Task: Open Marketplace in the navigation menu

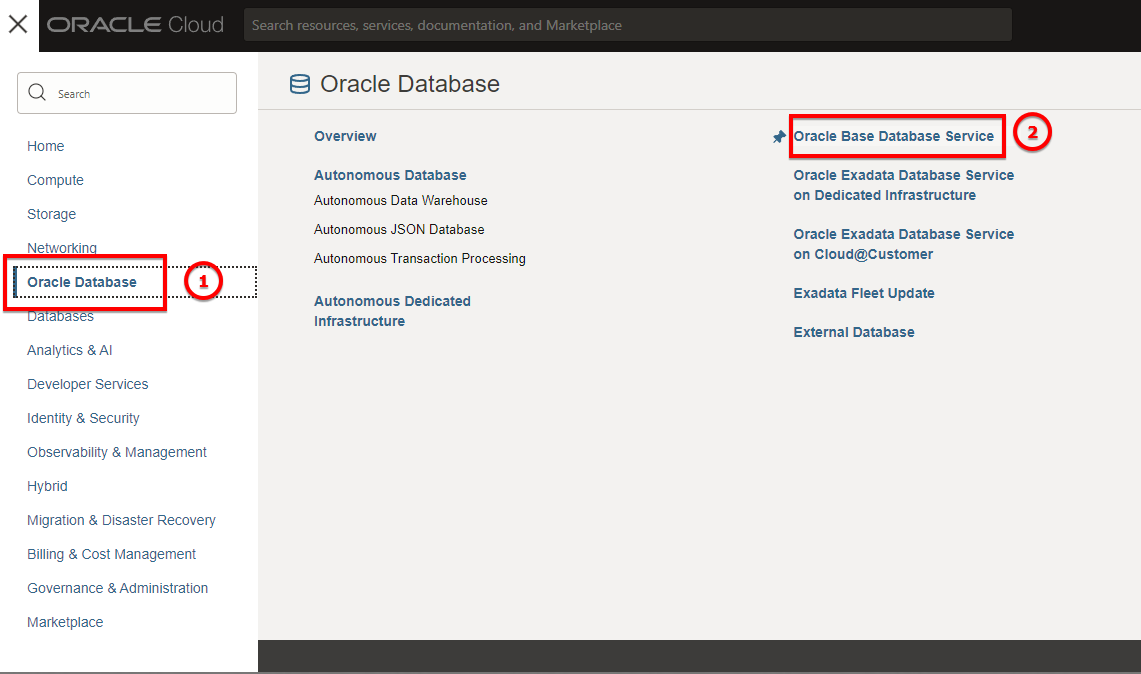Action: click(x=65, y=622)
